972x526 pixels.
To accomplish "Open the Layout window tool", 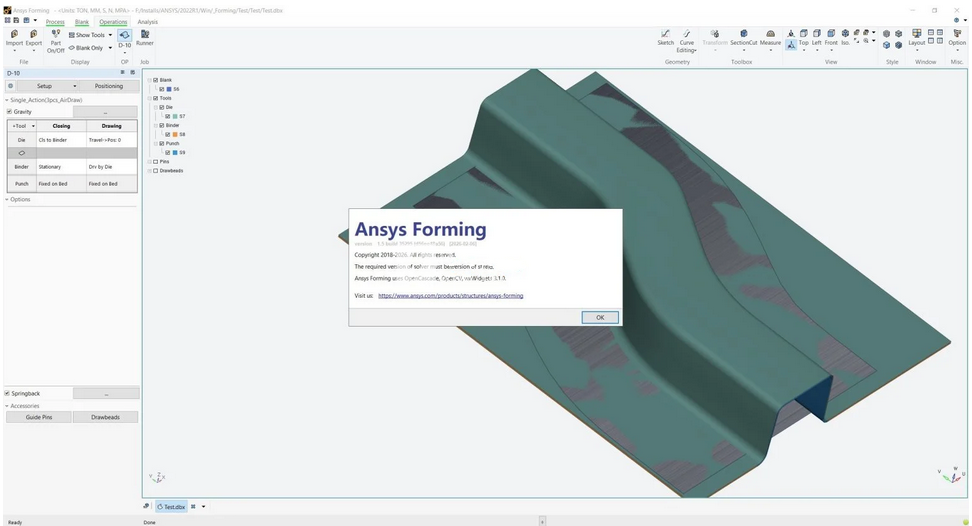I will pyautogui.click(x=916, y=37).
